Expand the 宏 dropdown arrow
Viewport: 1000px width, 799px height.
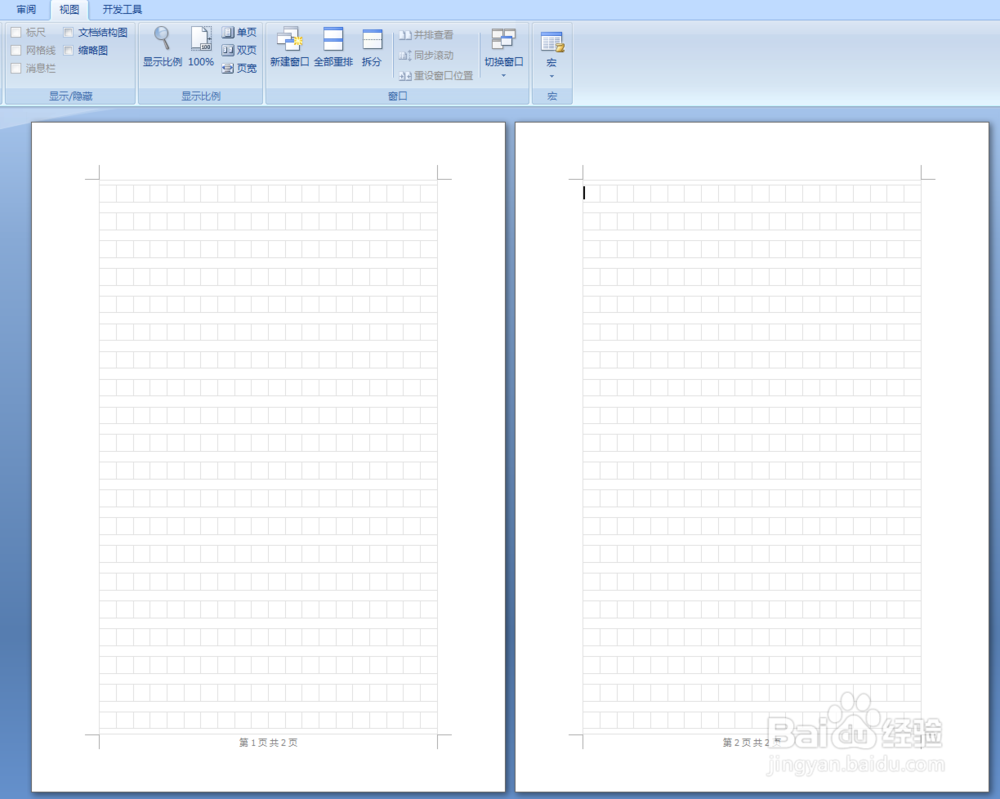pos(552,77)
